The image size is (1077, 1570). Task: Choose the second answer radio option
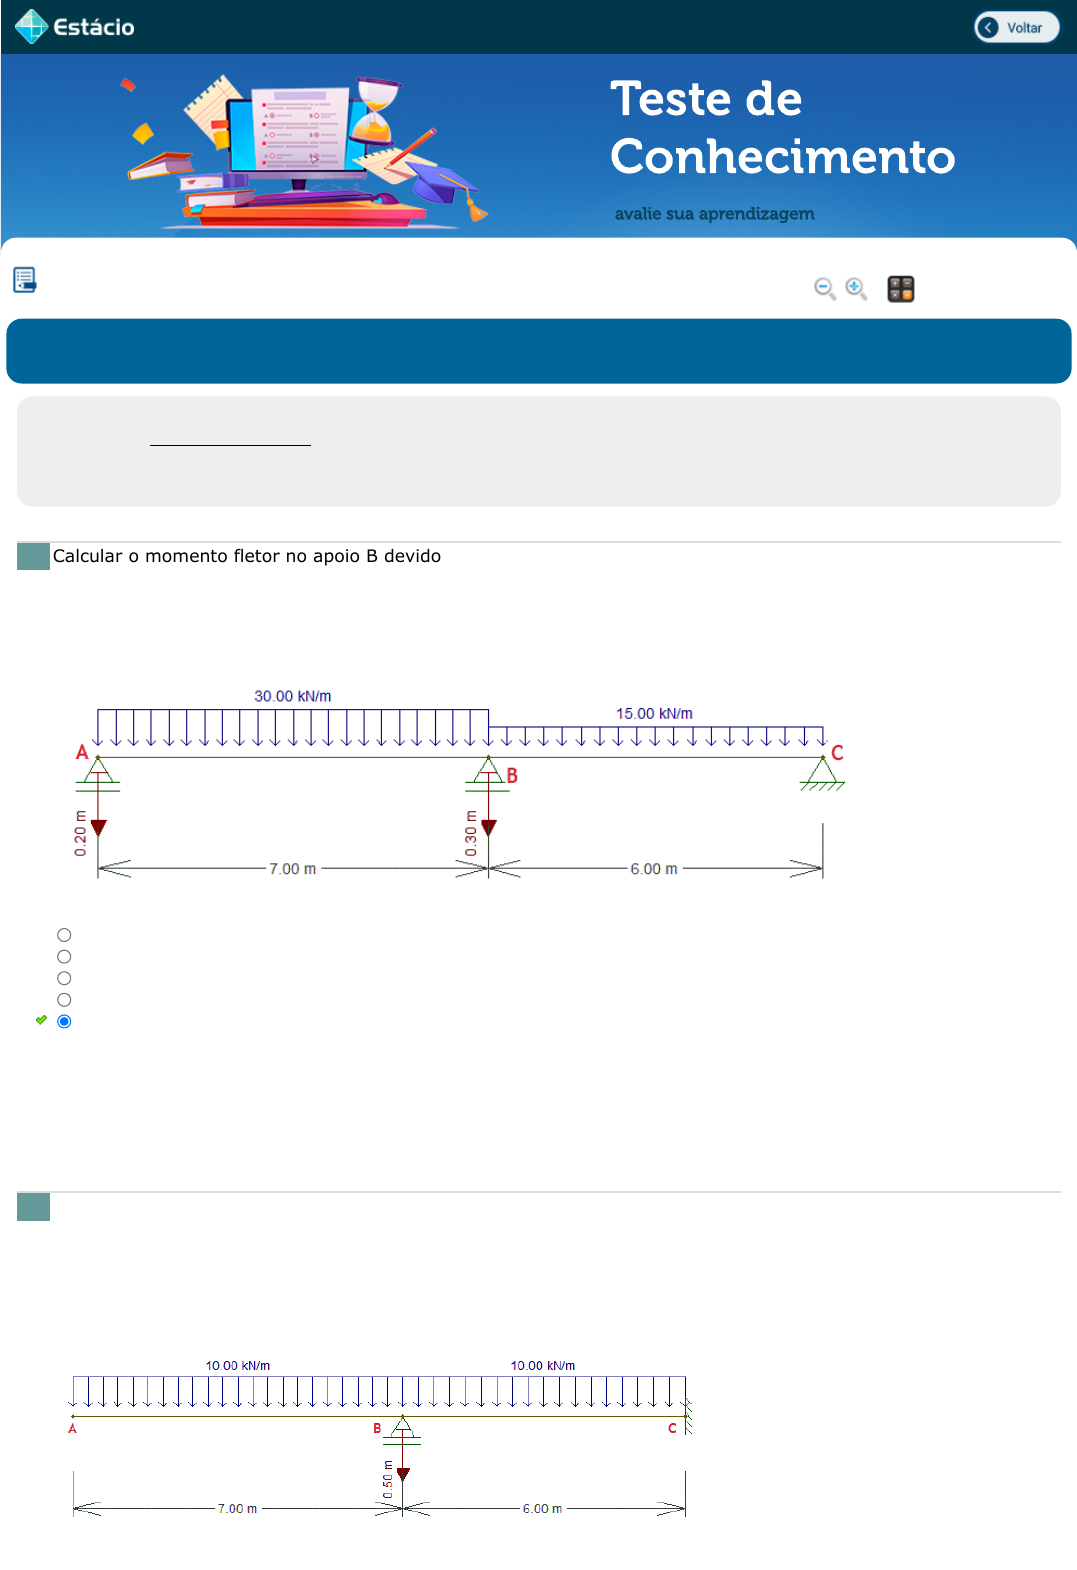point(64,957)
